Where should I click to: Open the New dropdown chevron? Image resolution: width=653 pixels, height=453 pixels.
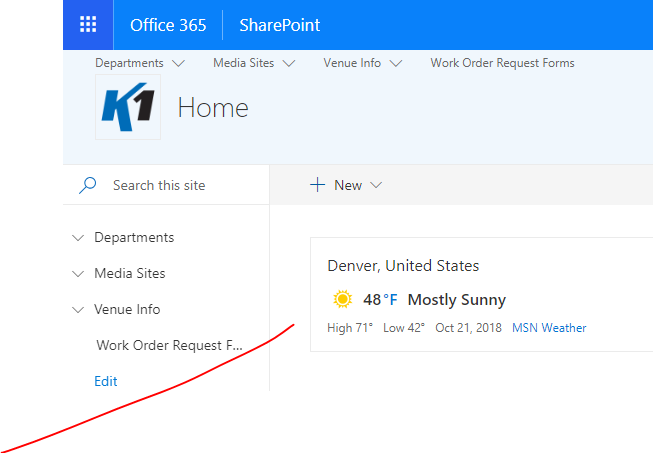376,185
